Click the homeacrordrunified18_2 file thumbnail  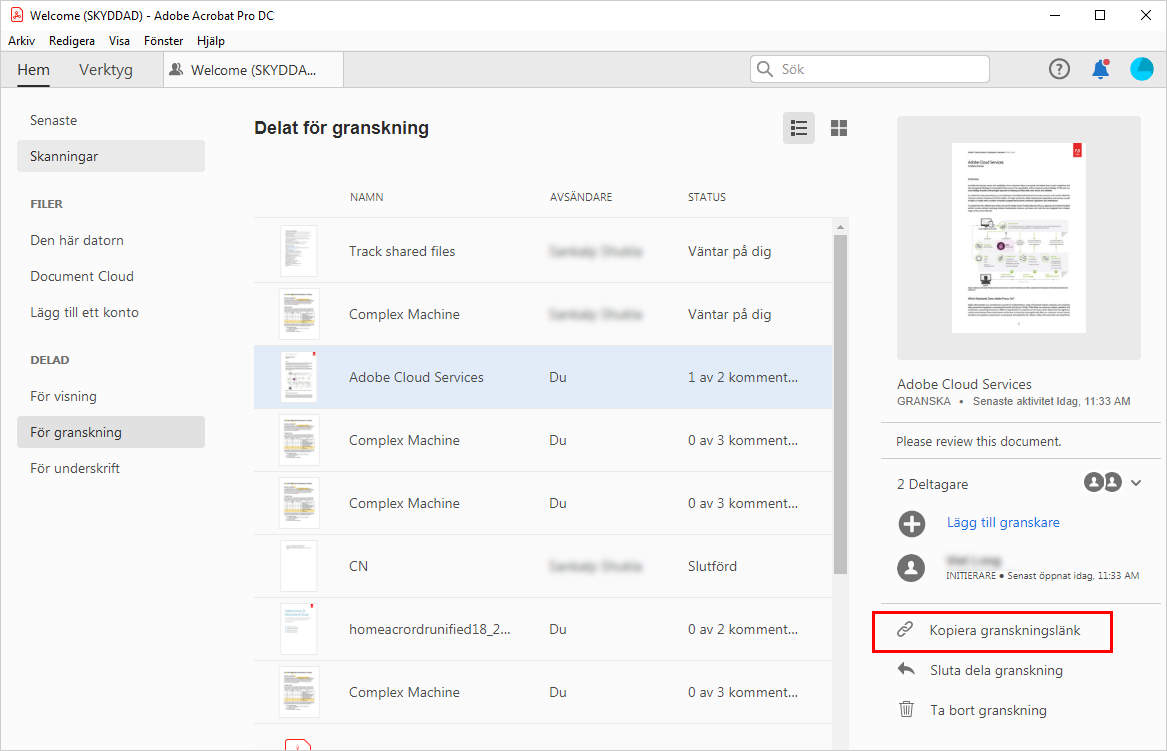pos(298,629)
